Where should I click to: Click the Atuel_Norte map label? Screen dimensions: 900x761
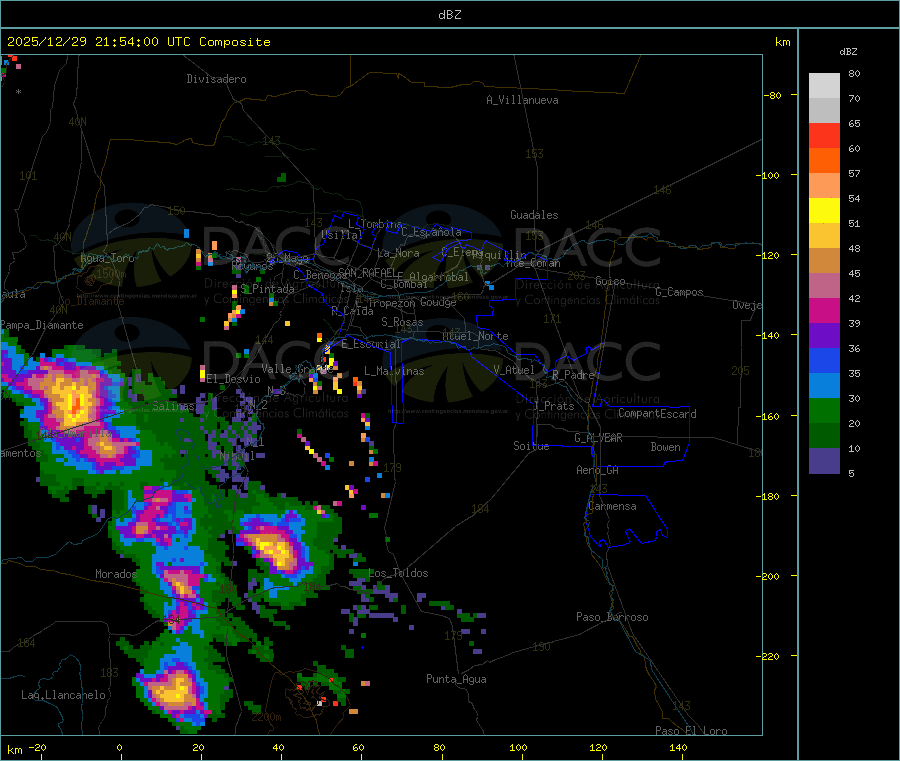[x=475, y=336]
